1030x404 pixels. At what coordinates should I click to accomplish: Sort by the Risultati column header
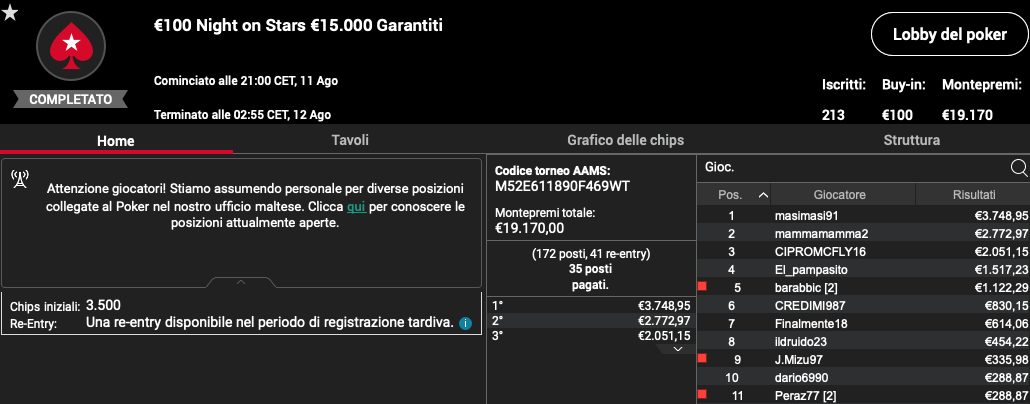click(973, 195)
